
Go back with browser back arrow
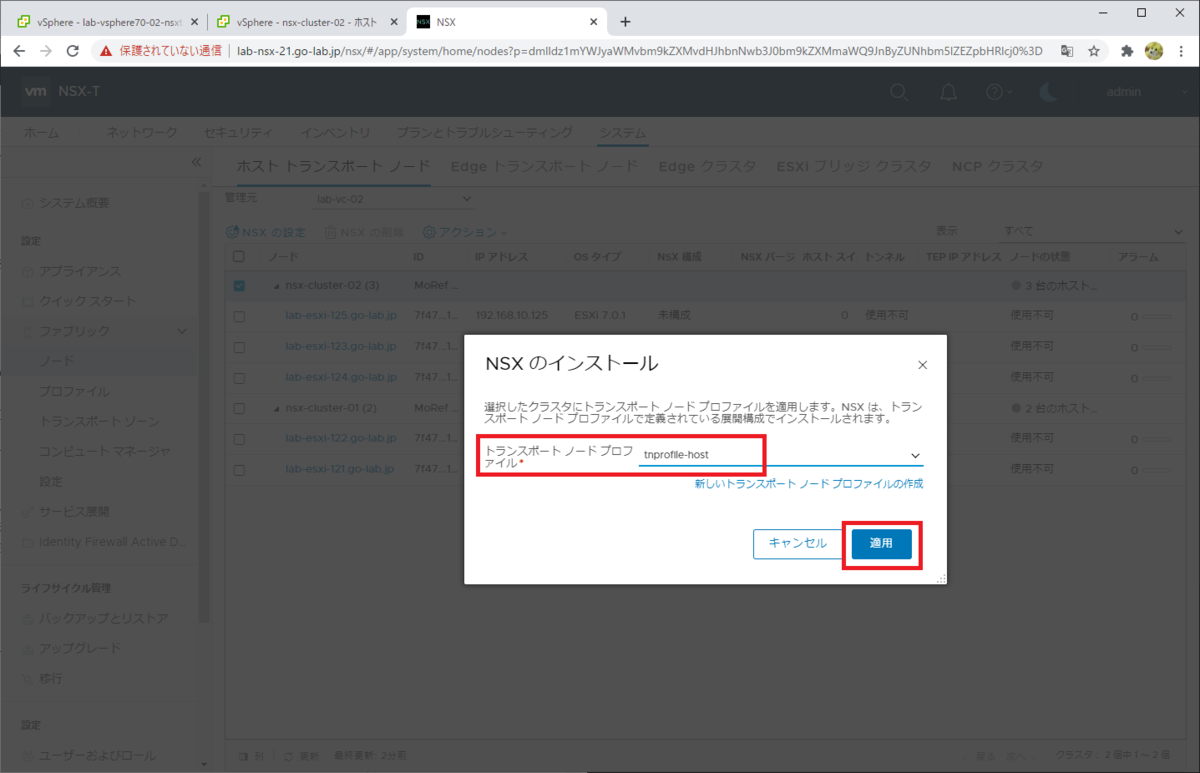coord(19,50)
